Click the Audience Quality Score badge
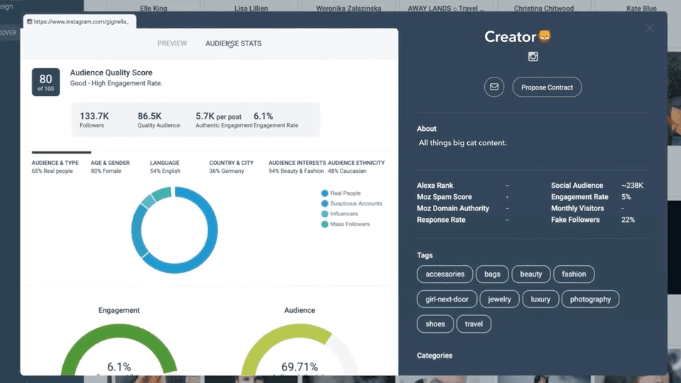 [46, 82]
